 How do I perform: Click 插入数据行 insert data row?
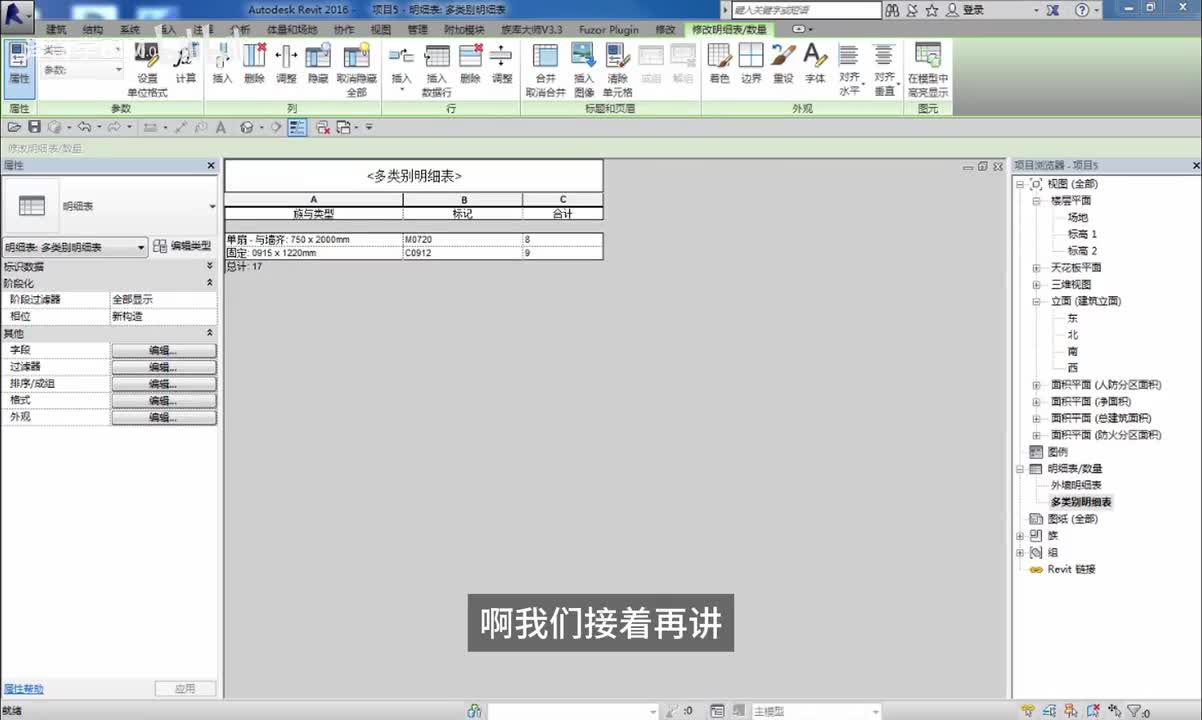437,70
